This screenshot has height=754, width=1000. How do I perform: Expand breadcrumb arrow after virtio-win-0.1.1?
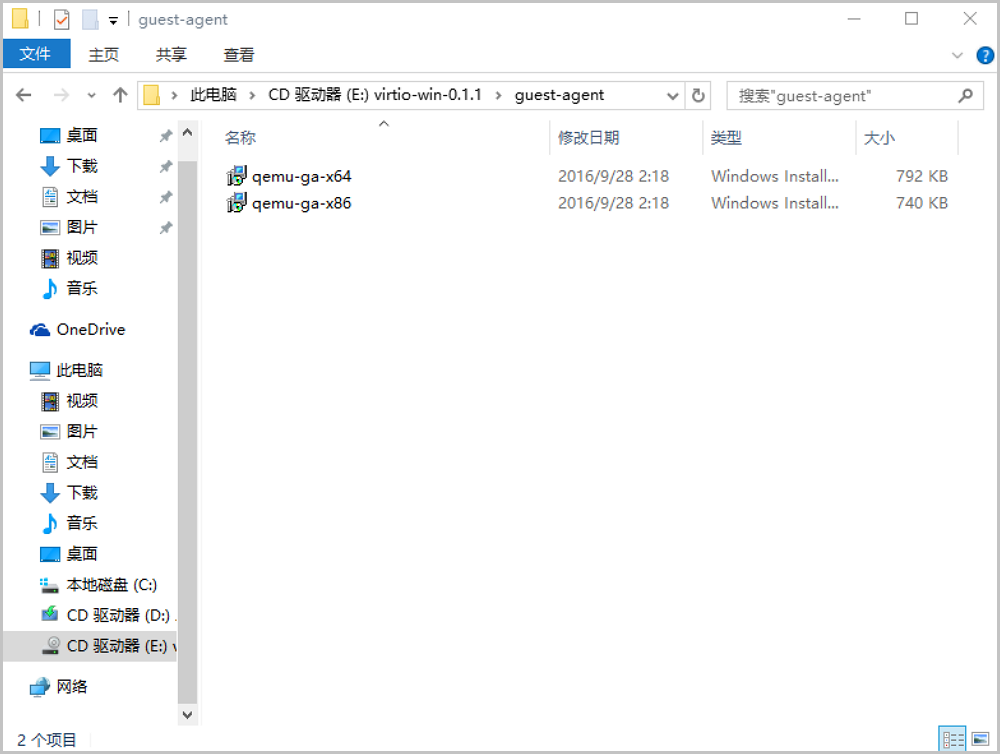coord(498,96)
